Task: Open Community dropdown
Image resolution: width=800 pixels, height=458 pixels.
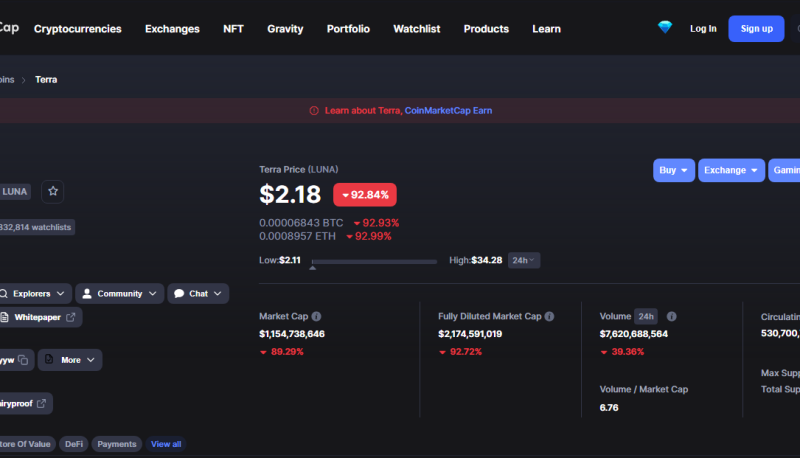Action: (x=119, y=294)
